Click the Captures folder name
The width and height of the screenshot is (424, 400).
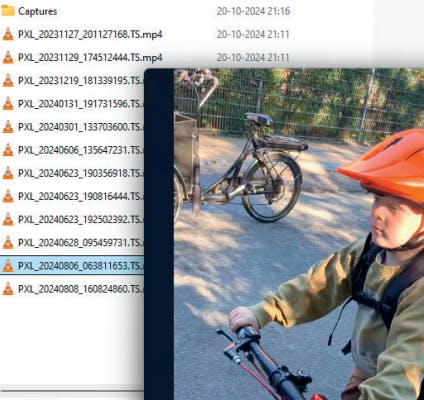click(38, 11)
